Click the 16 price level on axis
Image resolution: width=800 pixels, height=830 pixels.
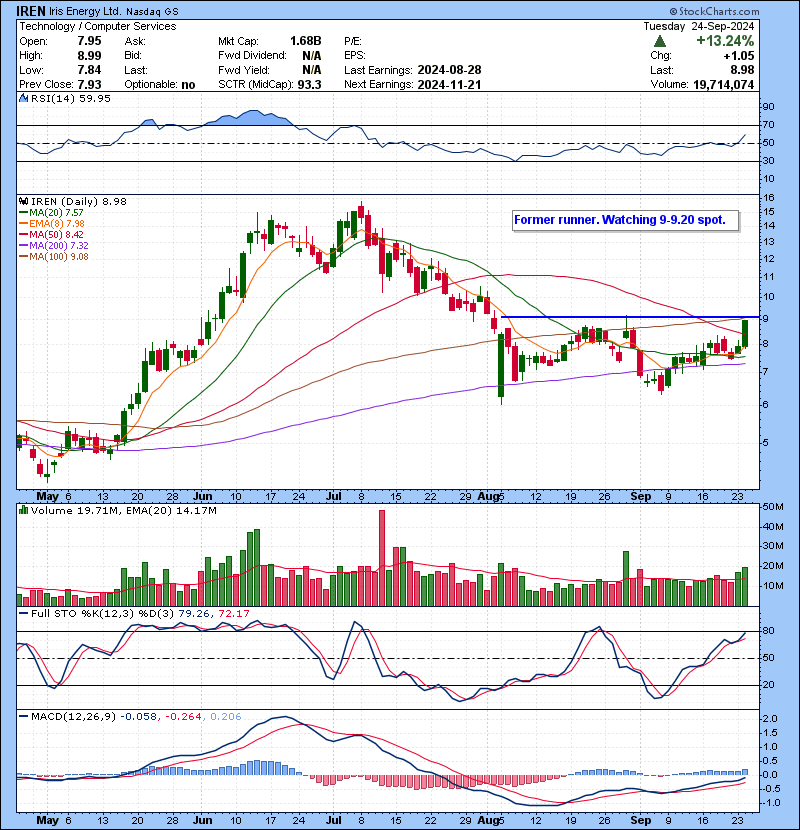click(x=768, y=198)
